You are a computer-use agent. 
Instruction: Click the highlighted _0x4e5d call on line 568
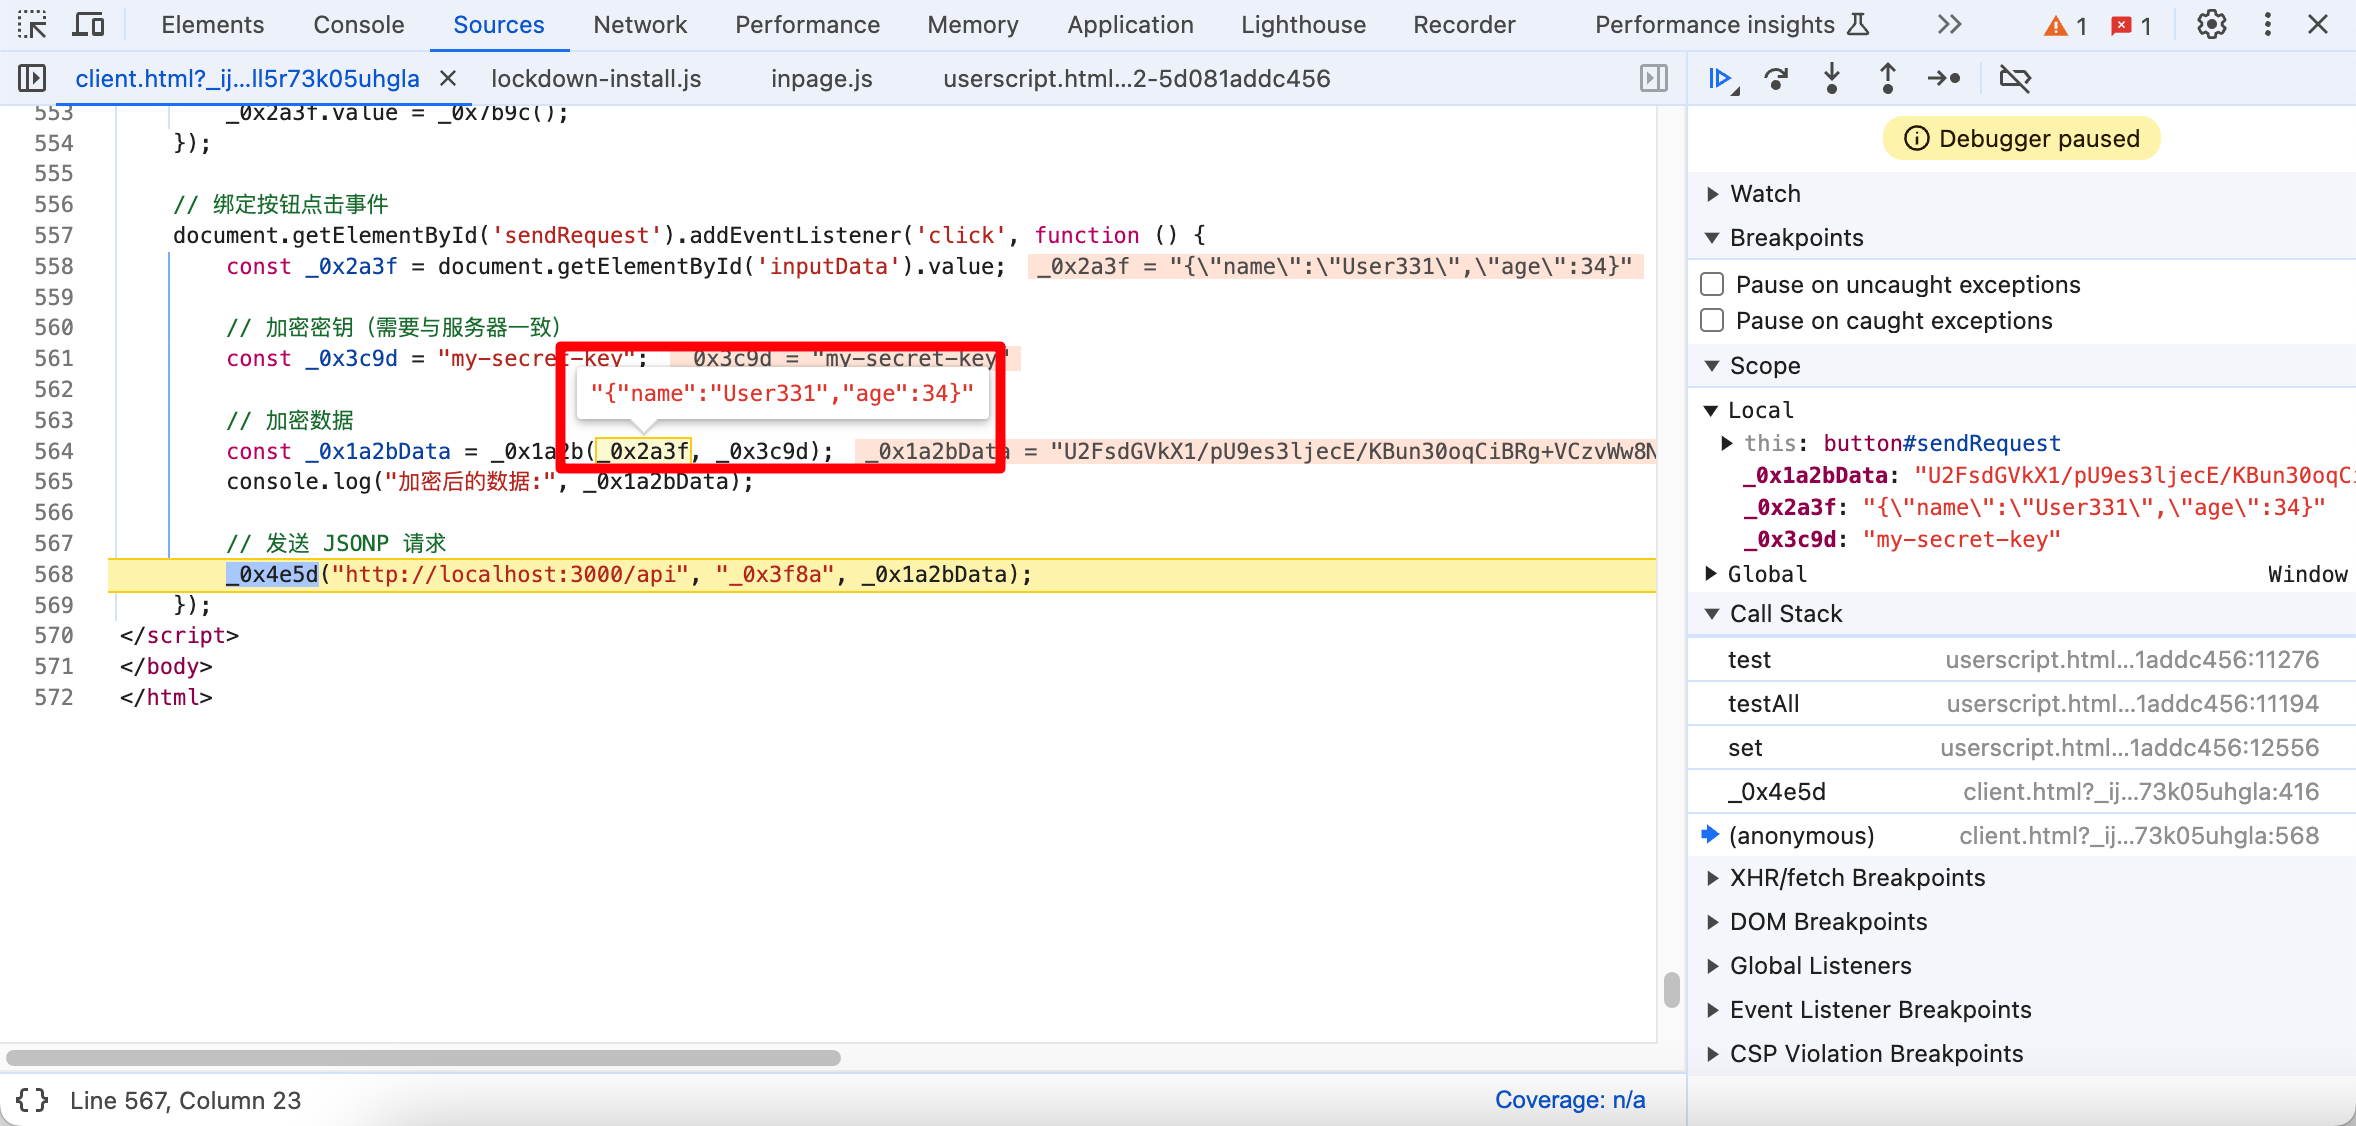272,574
